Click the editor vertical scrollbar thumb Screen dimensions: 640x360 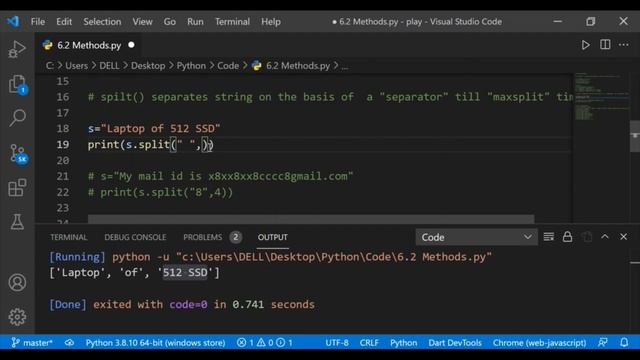click(635, 136)
